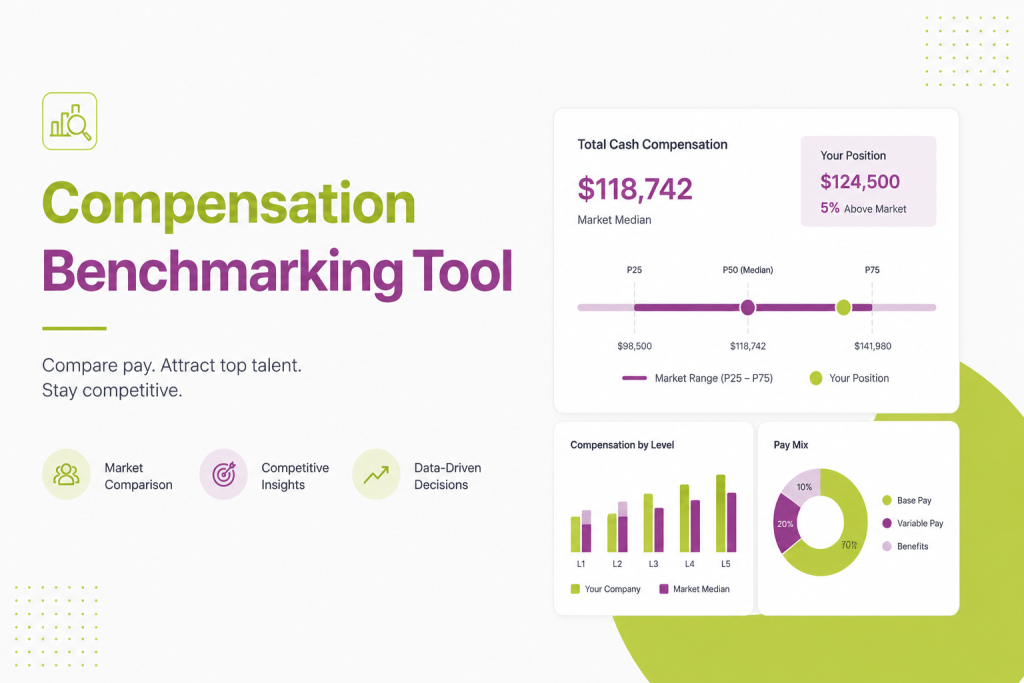Click the "Data-Driven Decisions" label
The width and height of the screenshot is (1024, 683).
tap(447, 476)
